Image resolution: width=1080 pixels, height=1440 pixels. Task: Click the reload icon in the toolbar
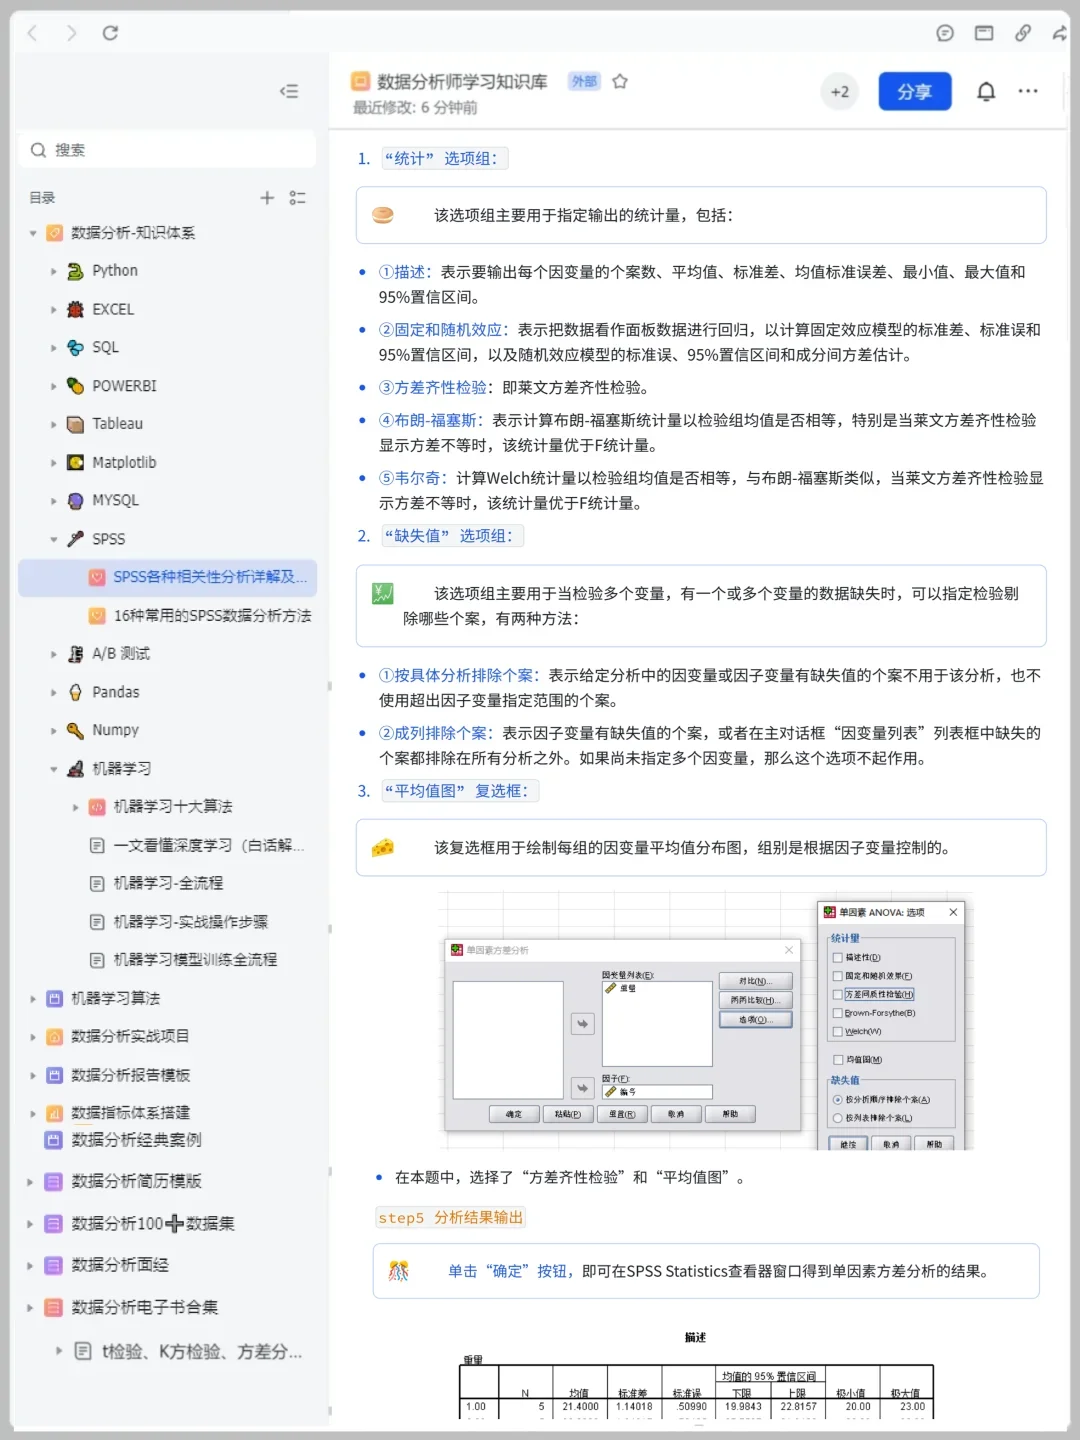(111, 32)
